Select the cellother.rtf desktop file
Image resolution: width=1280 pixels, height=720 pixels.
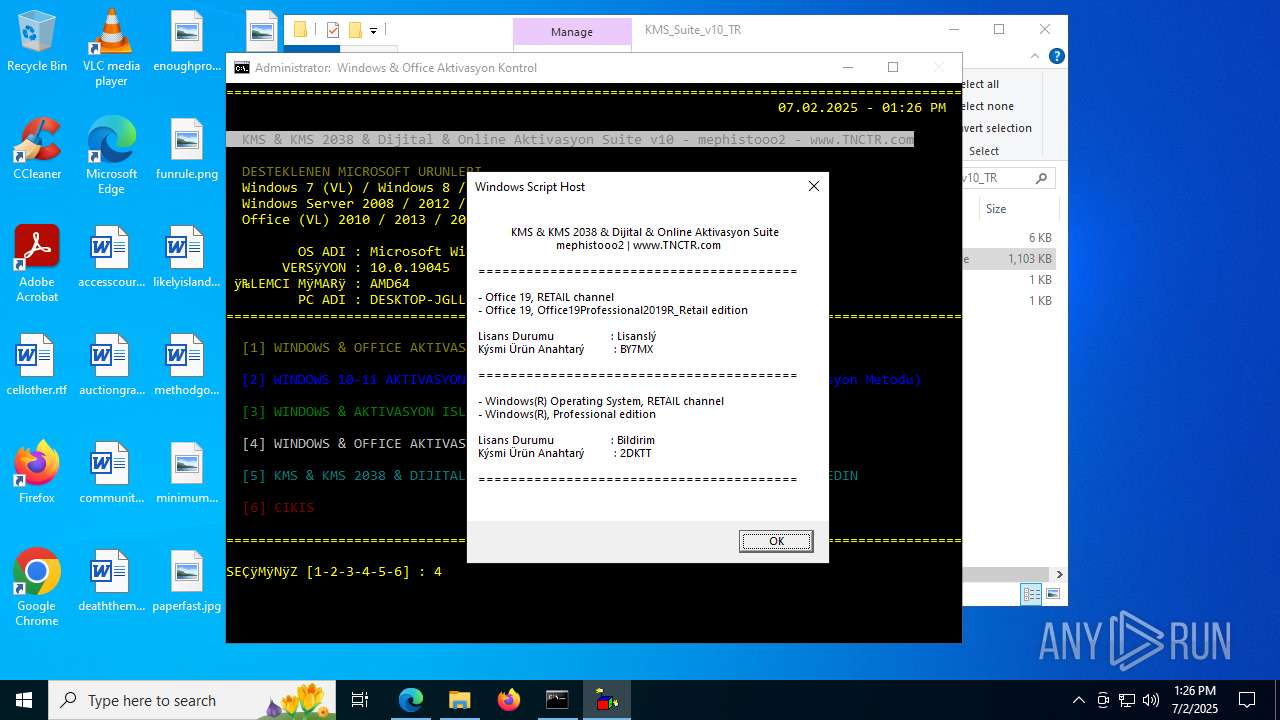(x=37, y=365)
